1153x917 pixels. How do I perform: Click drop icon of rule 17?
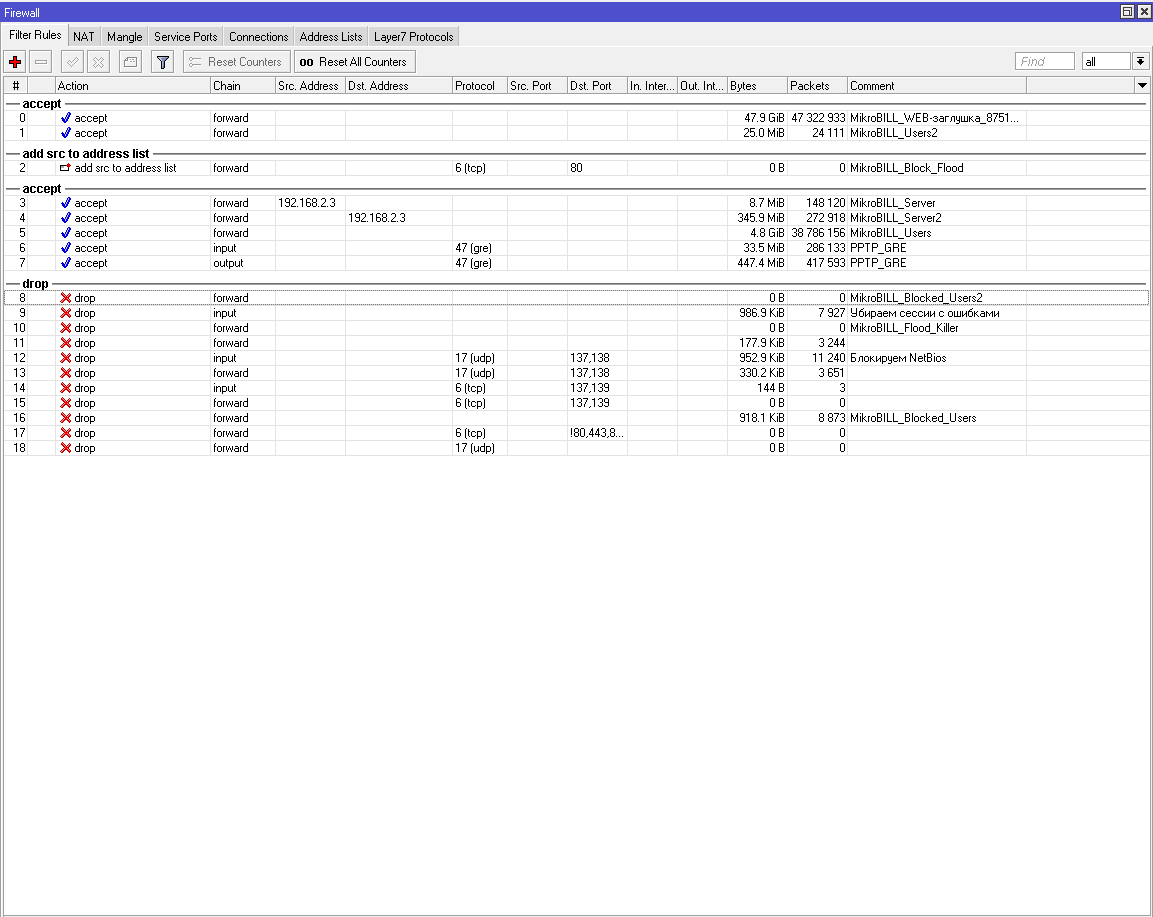(x=65, y=433)
